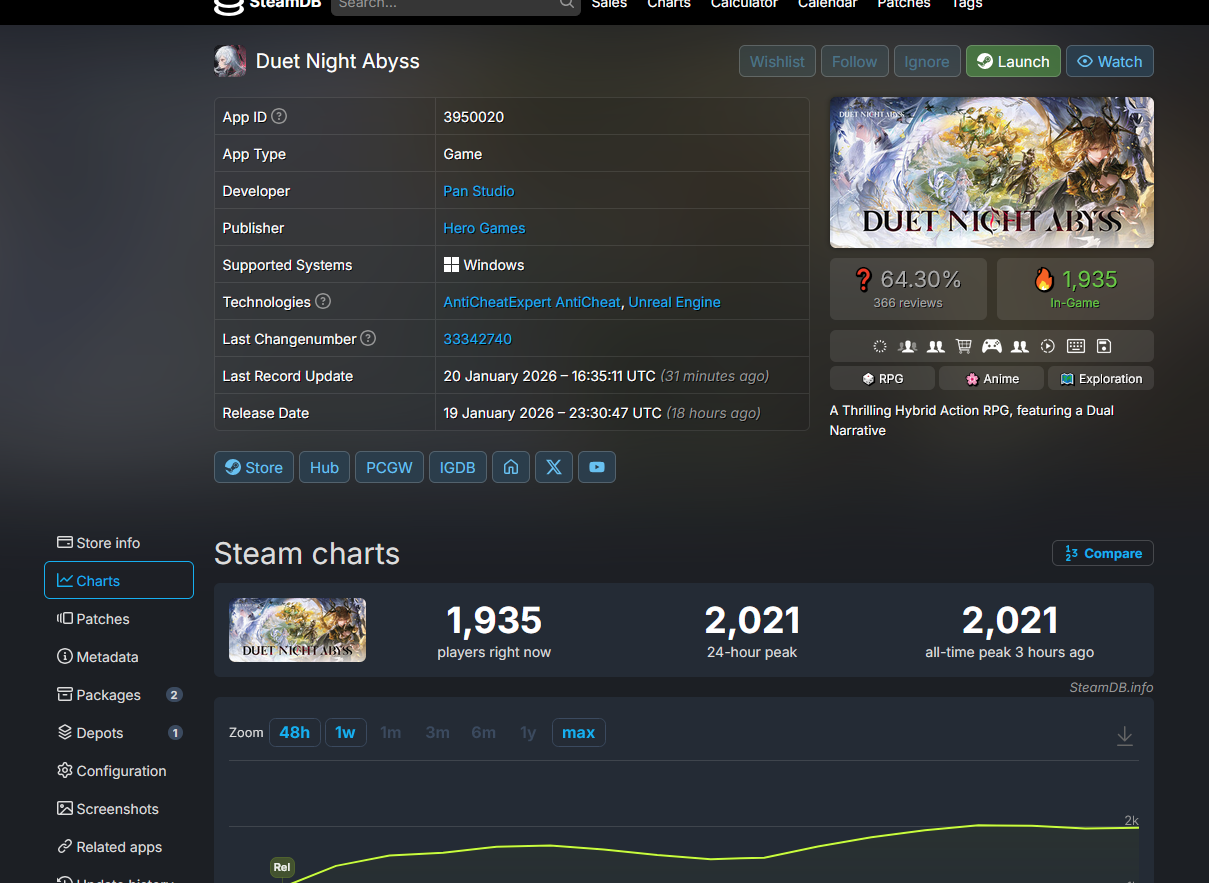Click the large Duet Night Abyss banner image
Image resolution: width=1209 pixels, height=883 pixels.
(x=992, y=172)
